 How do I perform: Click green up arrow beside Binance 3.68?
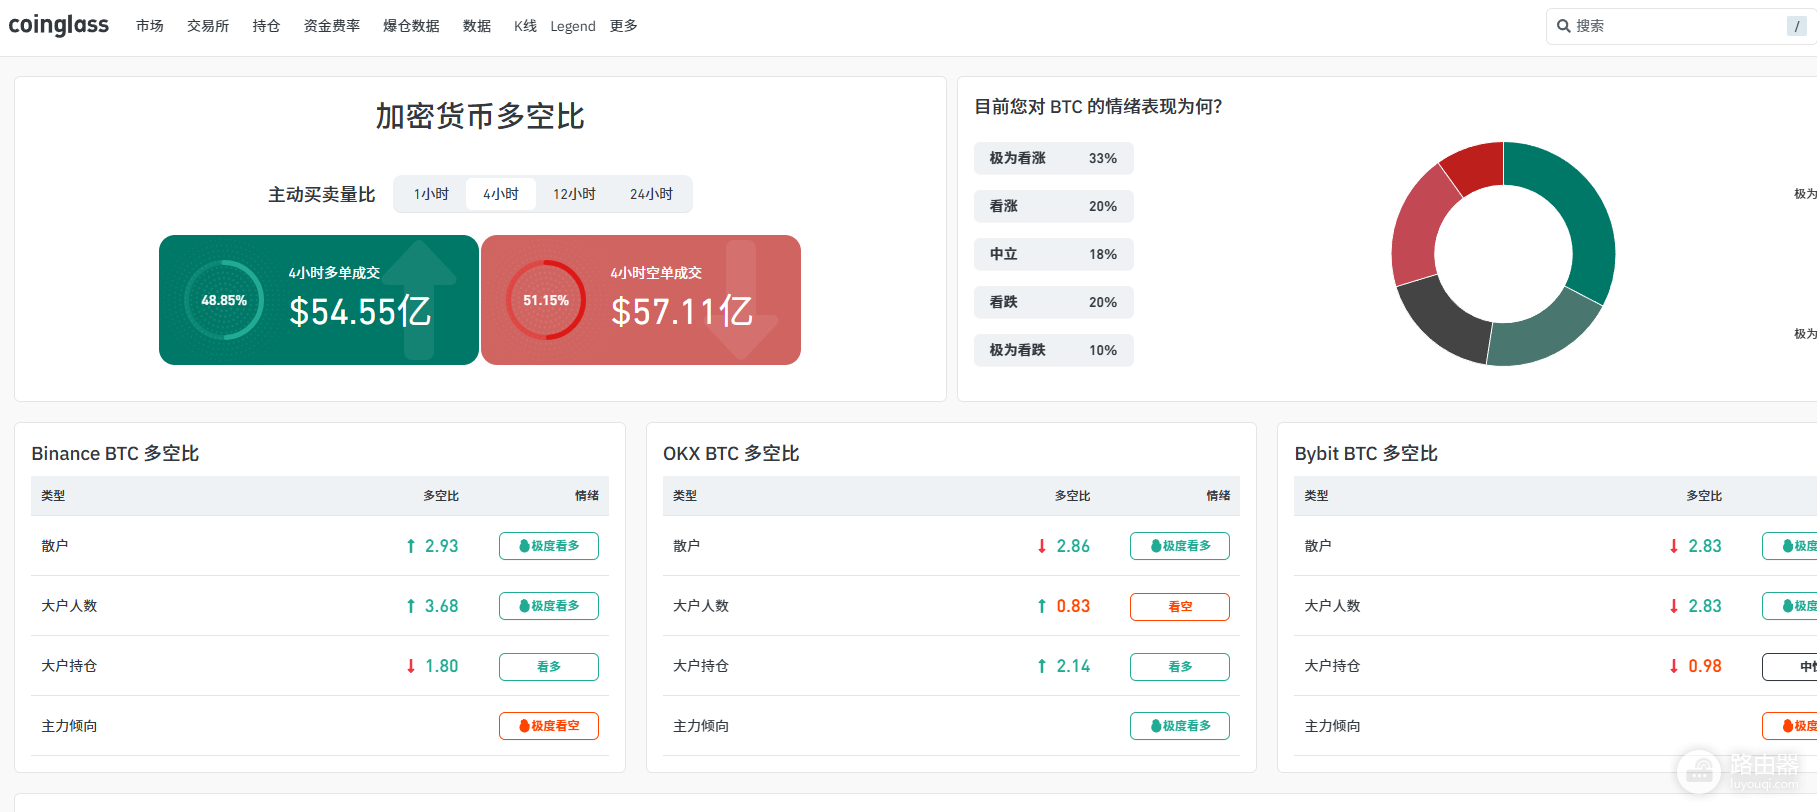pos(411,606)
